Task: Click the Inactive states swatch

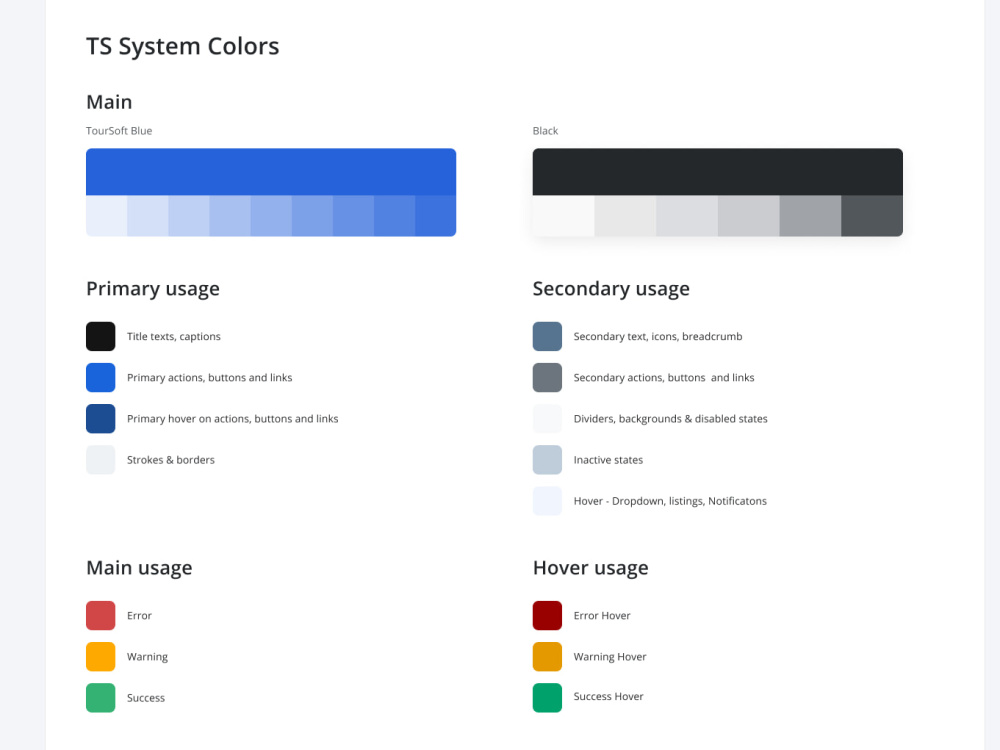Action: pos(547,460)
